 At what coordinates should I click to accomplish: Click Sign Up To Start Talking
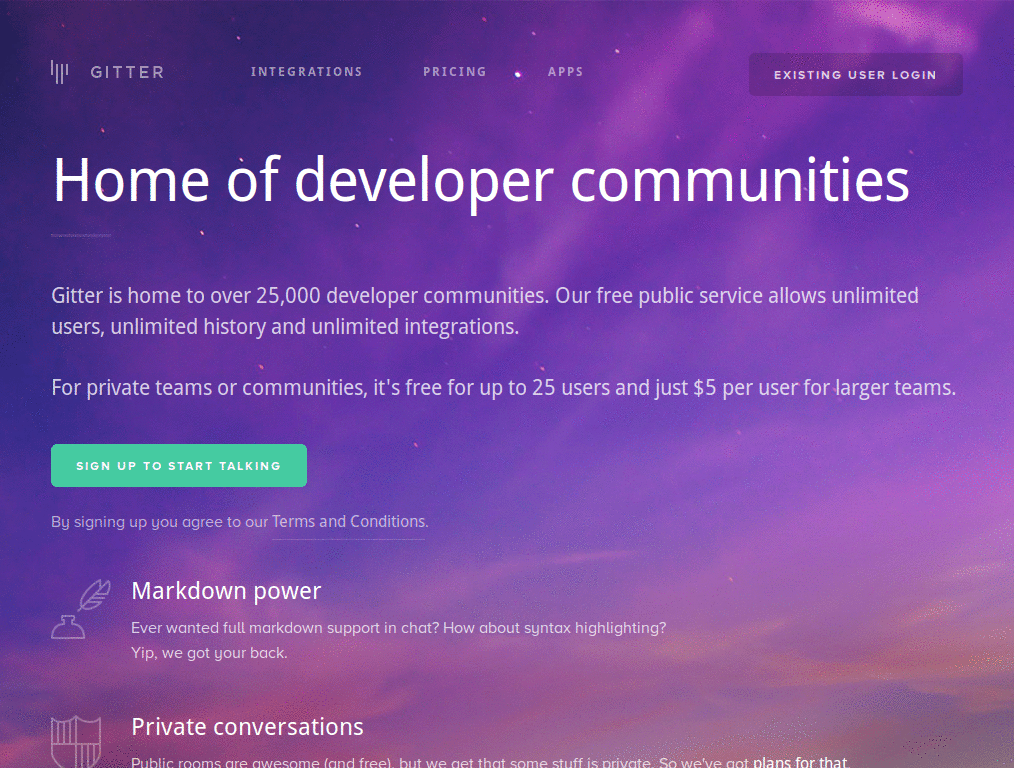coord(179,466)
